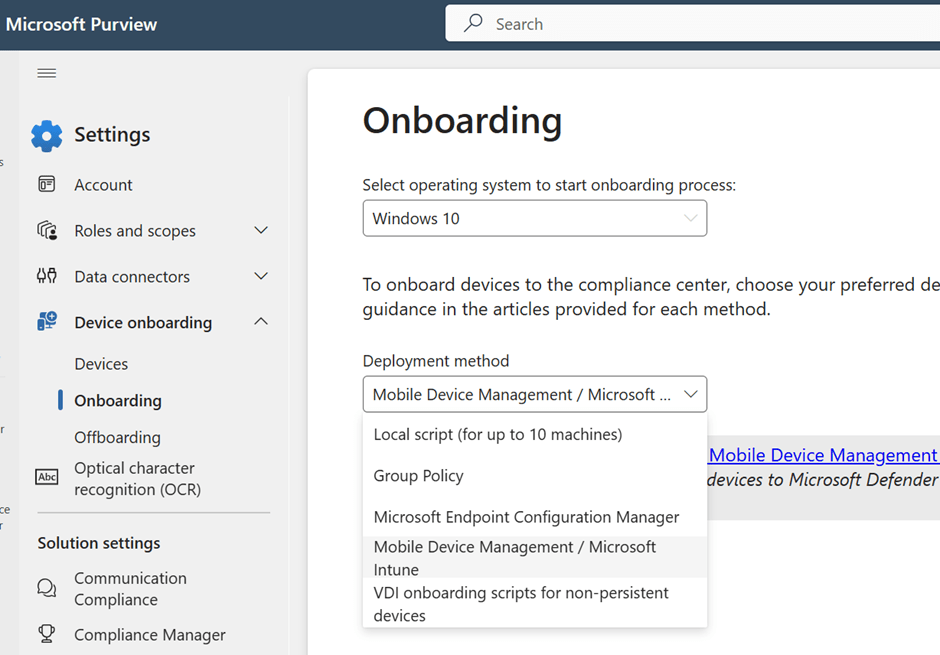The image size is (940, 655).
Task: Click the search magnifier icon
Action: click(474, 24)
